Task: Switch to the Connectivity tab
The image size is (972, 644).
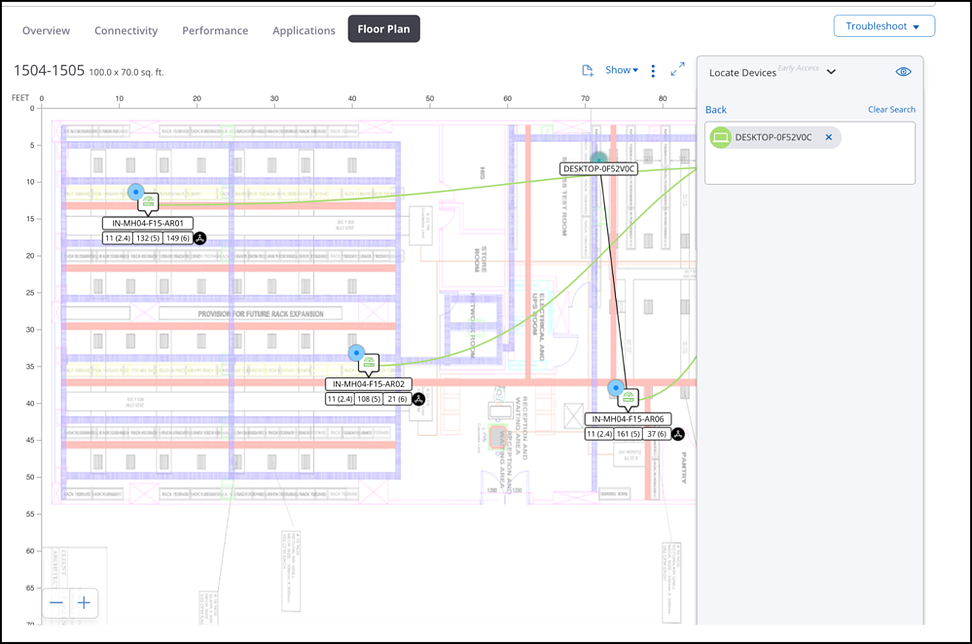Action: pos(126,30)
